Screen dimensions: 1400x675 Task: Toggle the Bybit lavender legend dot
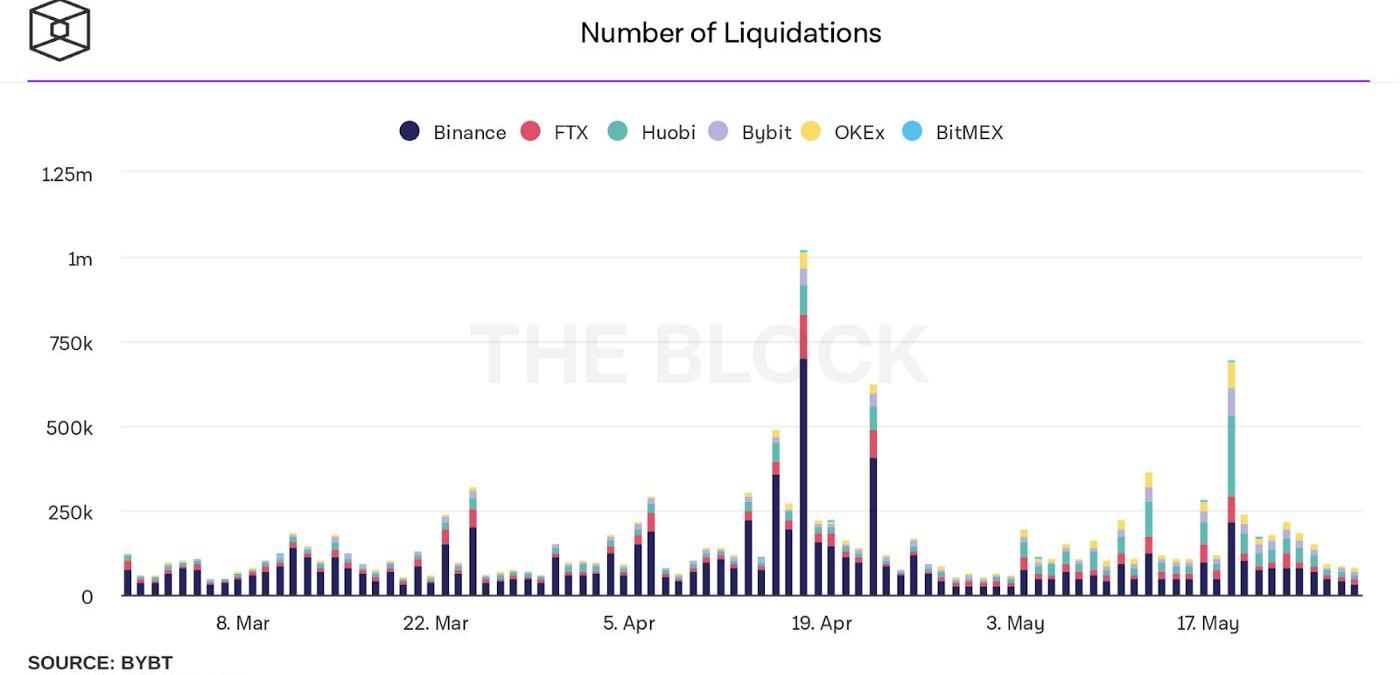pos(718,131)
